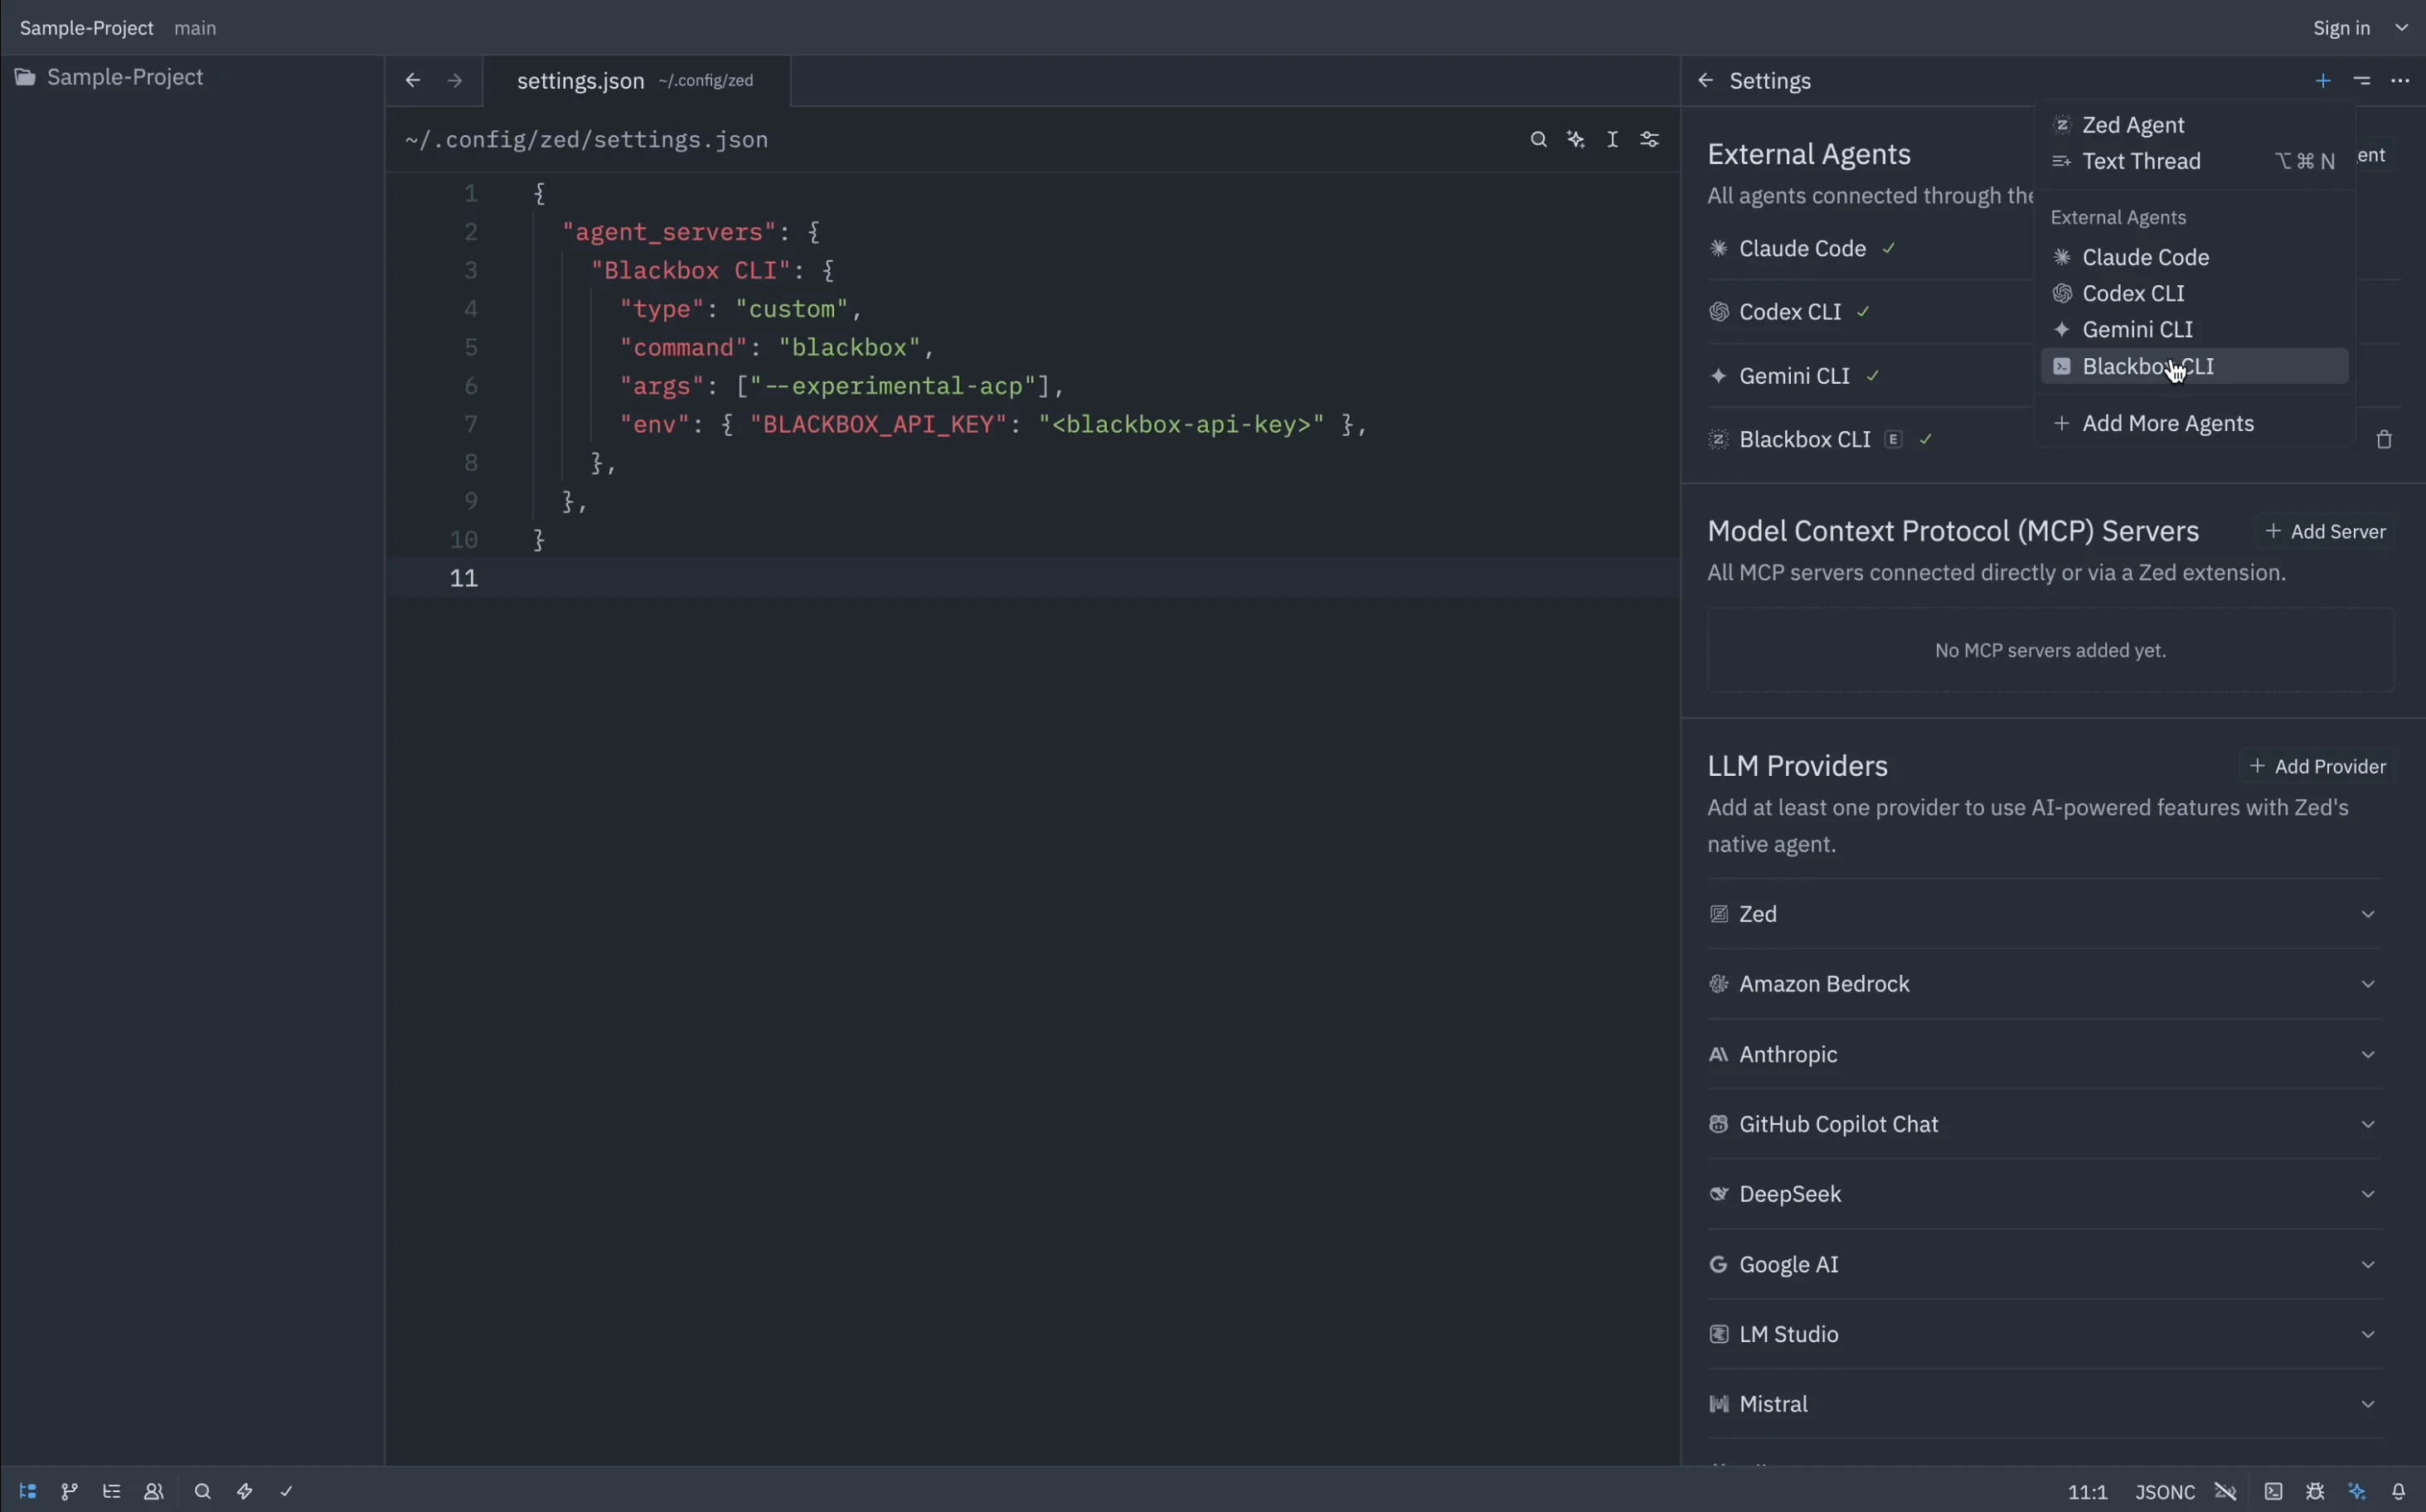Open the agent panel history lines icon

pyautogui.click(x=2362, y=80)
